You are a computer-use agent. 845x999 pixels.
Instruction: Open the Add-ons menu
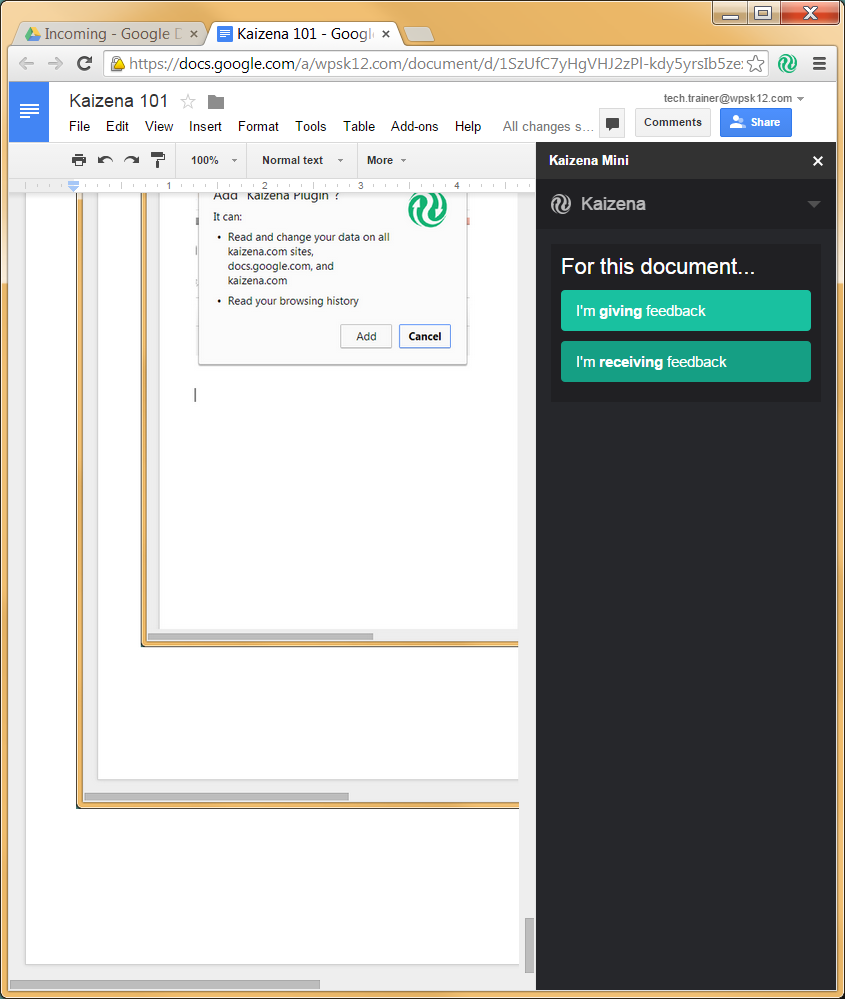[x=414, y=126]
